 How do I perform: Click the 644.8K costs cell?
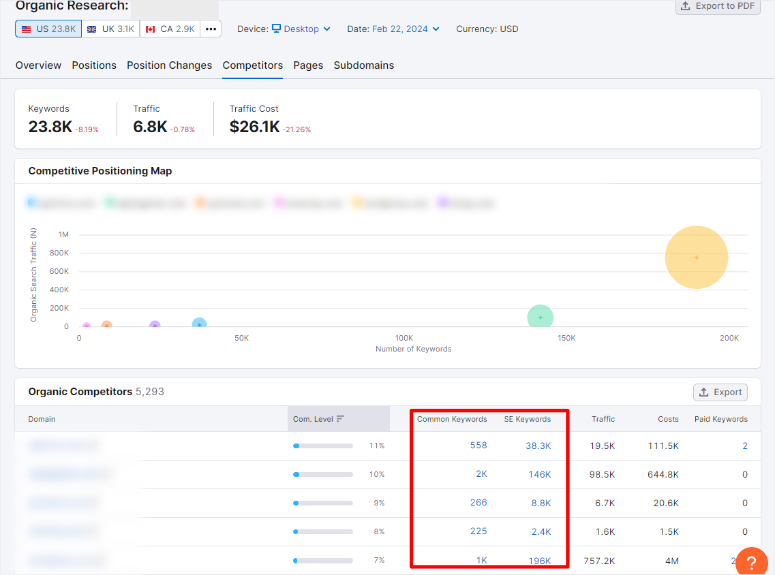[663, 474]
